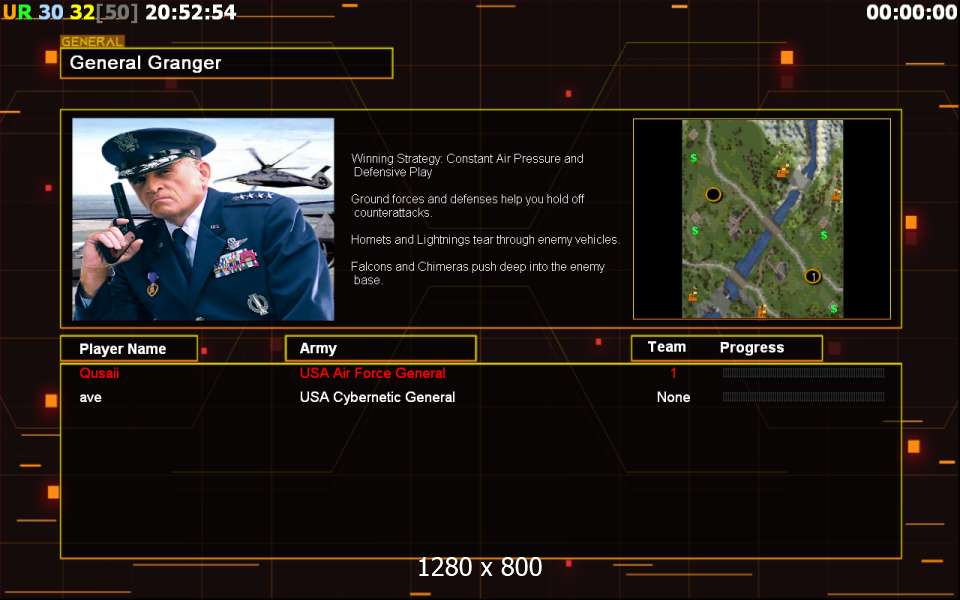Click 'USA Cybernetic General' army entry

tap(377, 397)
